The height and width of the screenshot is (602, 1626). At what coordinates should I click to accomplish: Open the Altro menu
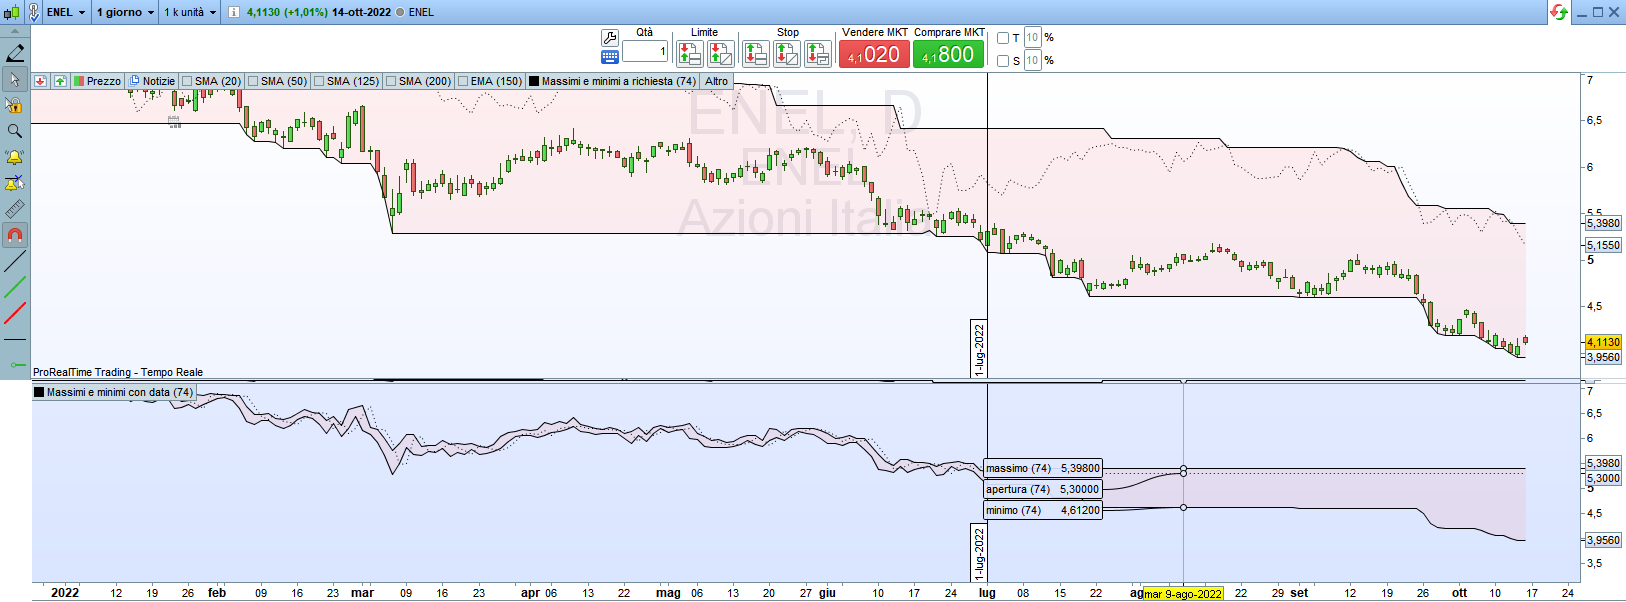717,81
